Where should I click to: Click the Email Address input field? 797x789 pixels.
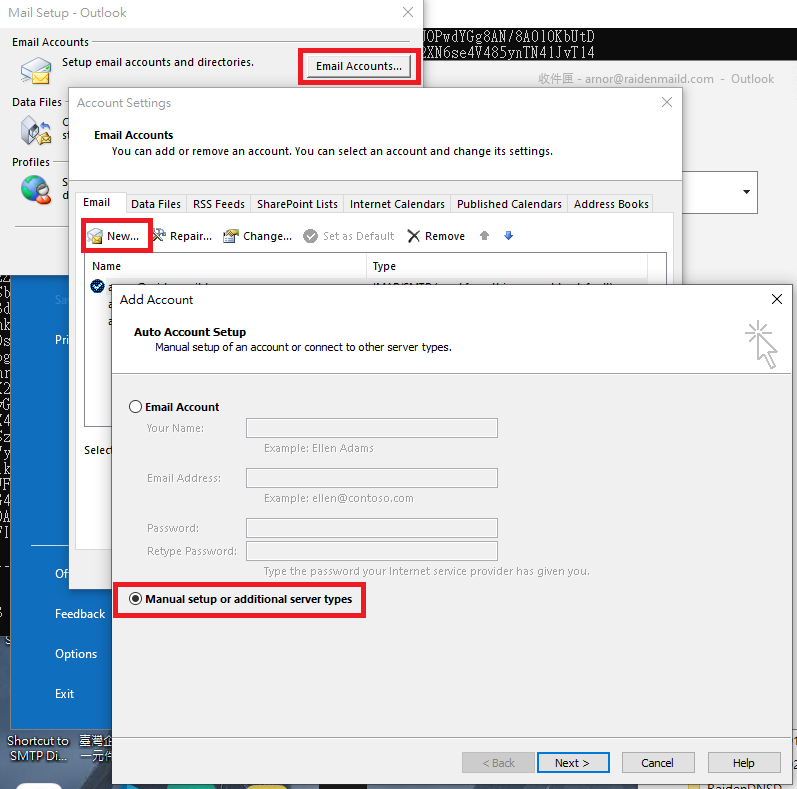tap(372, 478)
